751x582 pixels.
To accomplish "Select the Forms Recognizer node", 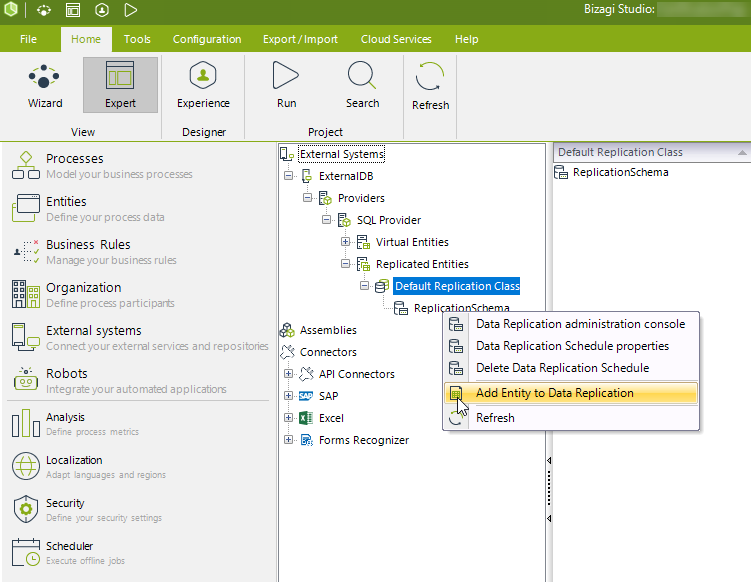I will pos(364,440).
